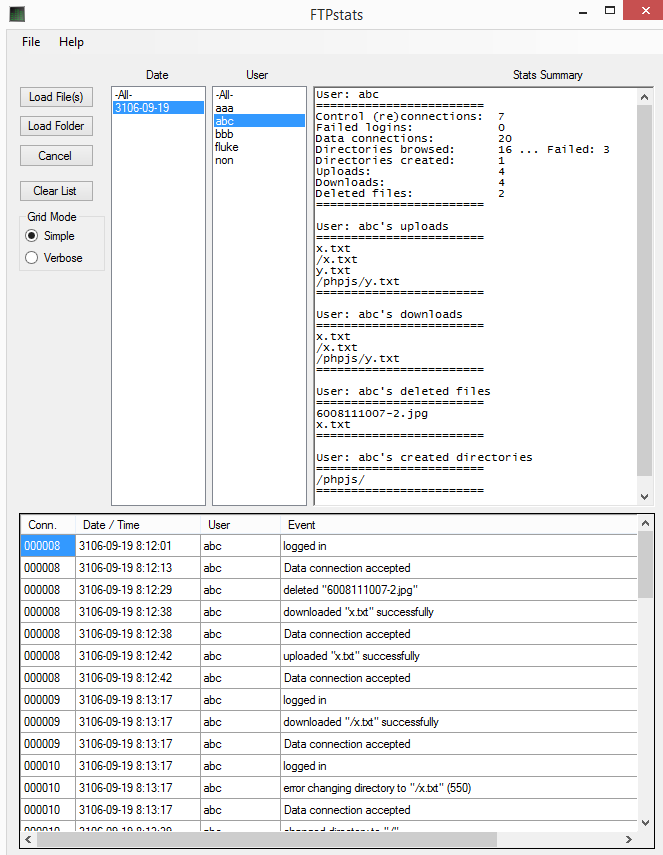
Task: Switch grid mode to Verbose
Action: (x=32, y=258)
